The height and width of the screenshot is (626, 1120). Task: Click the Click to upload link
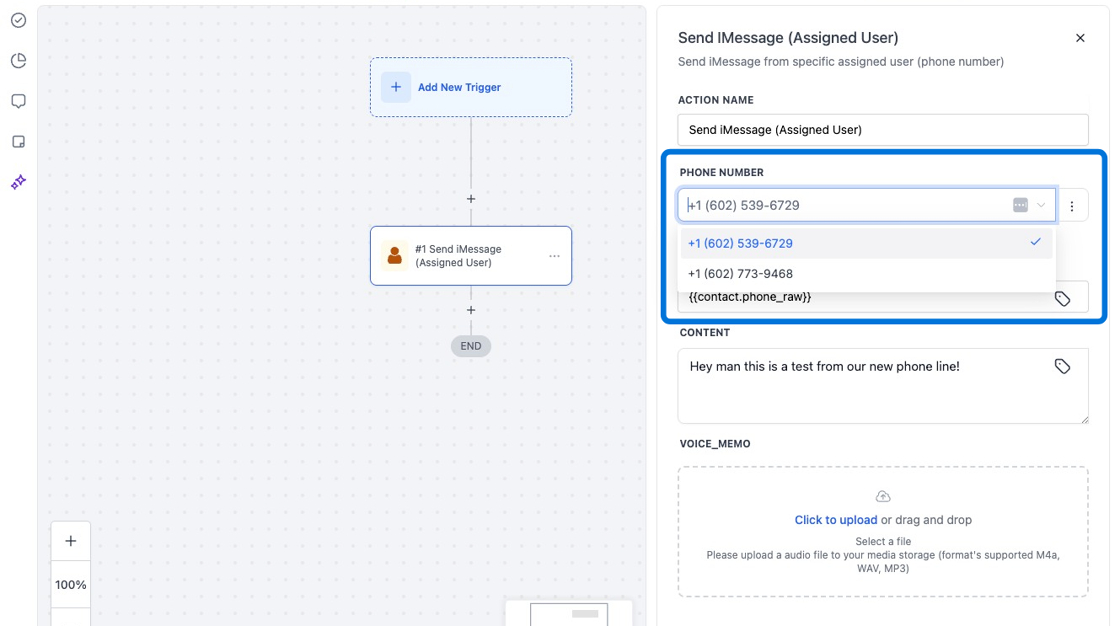(836, 519)
